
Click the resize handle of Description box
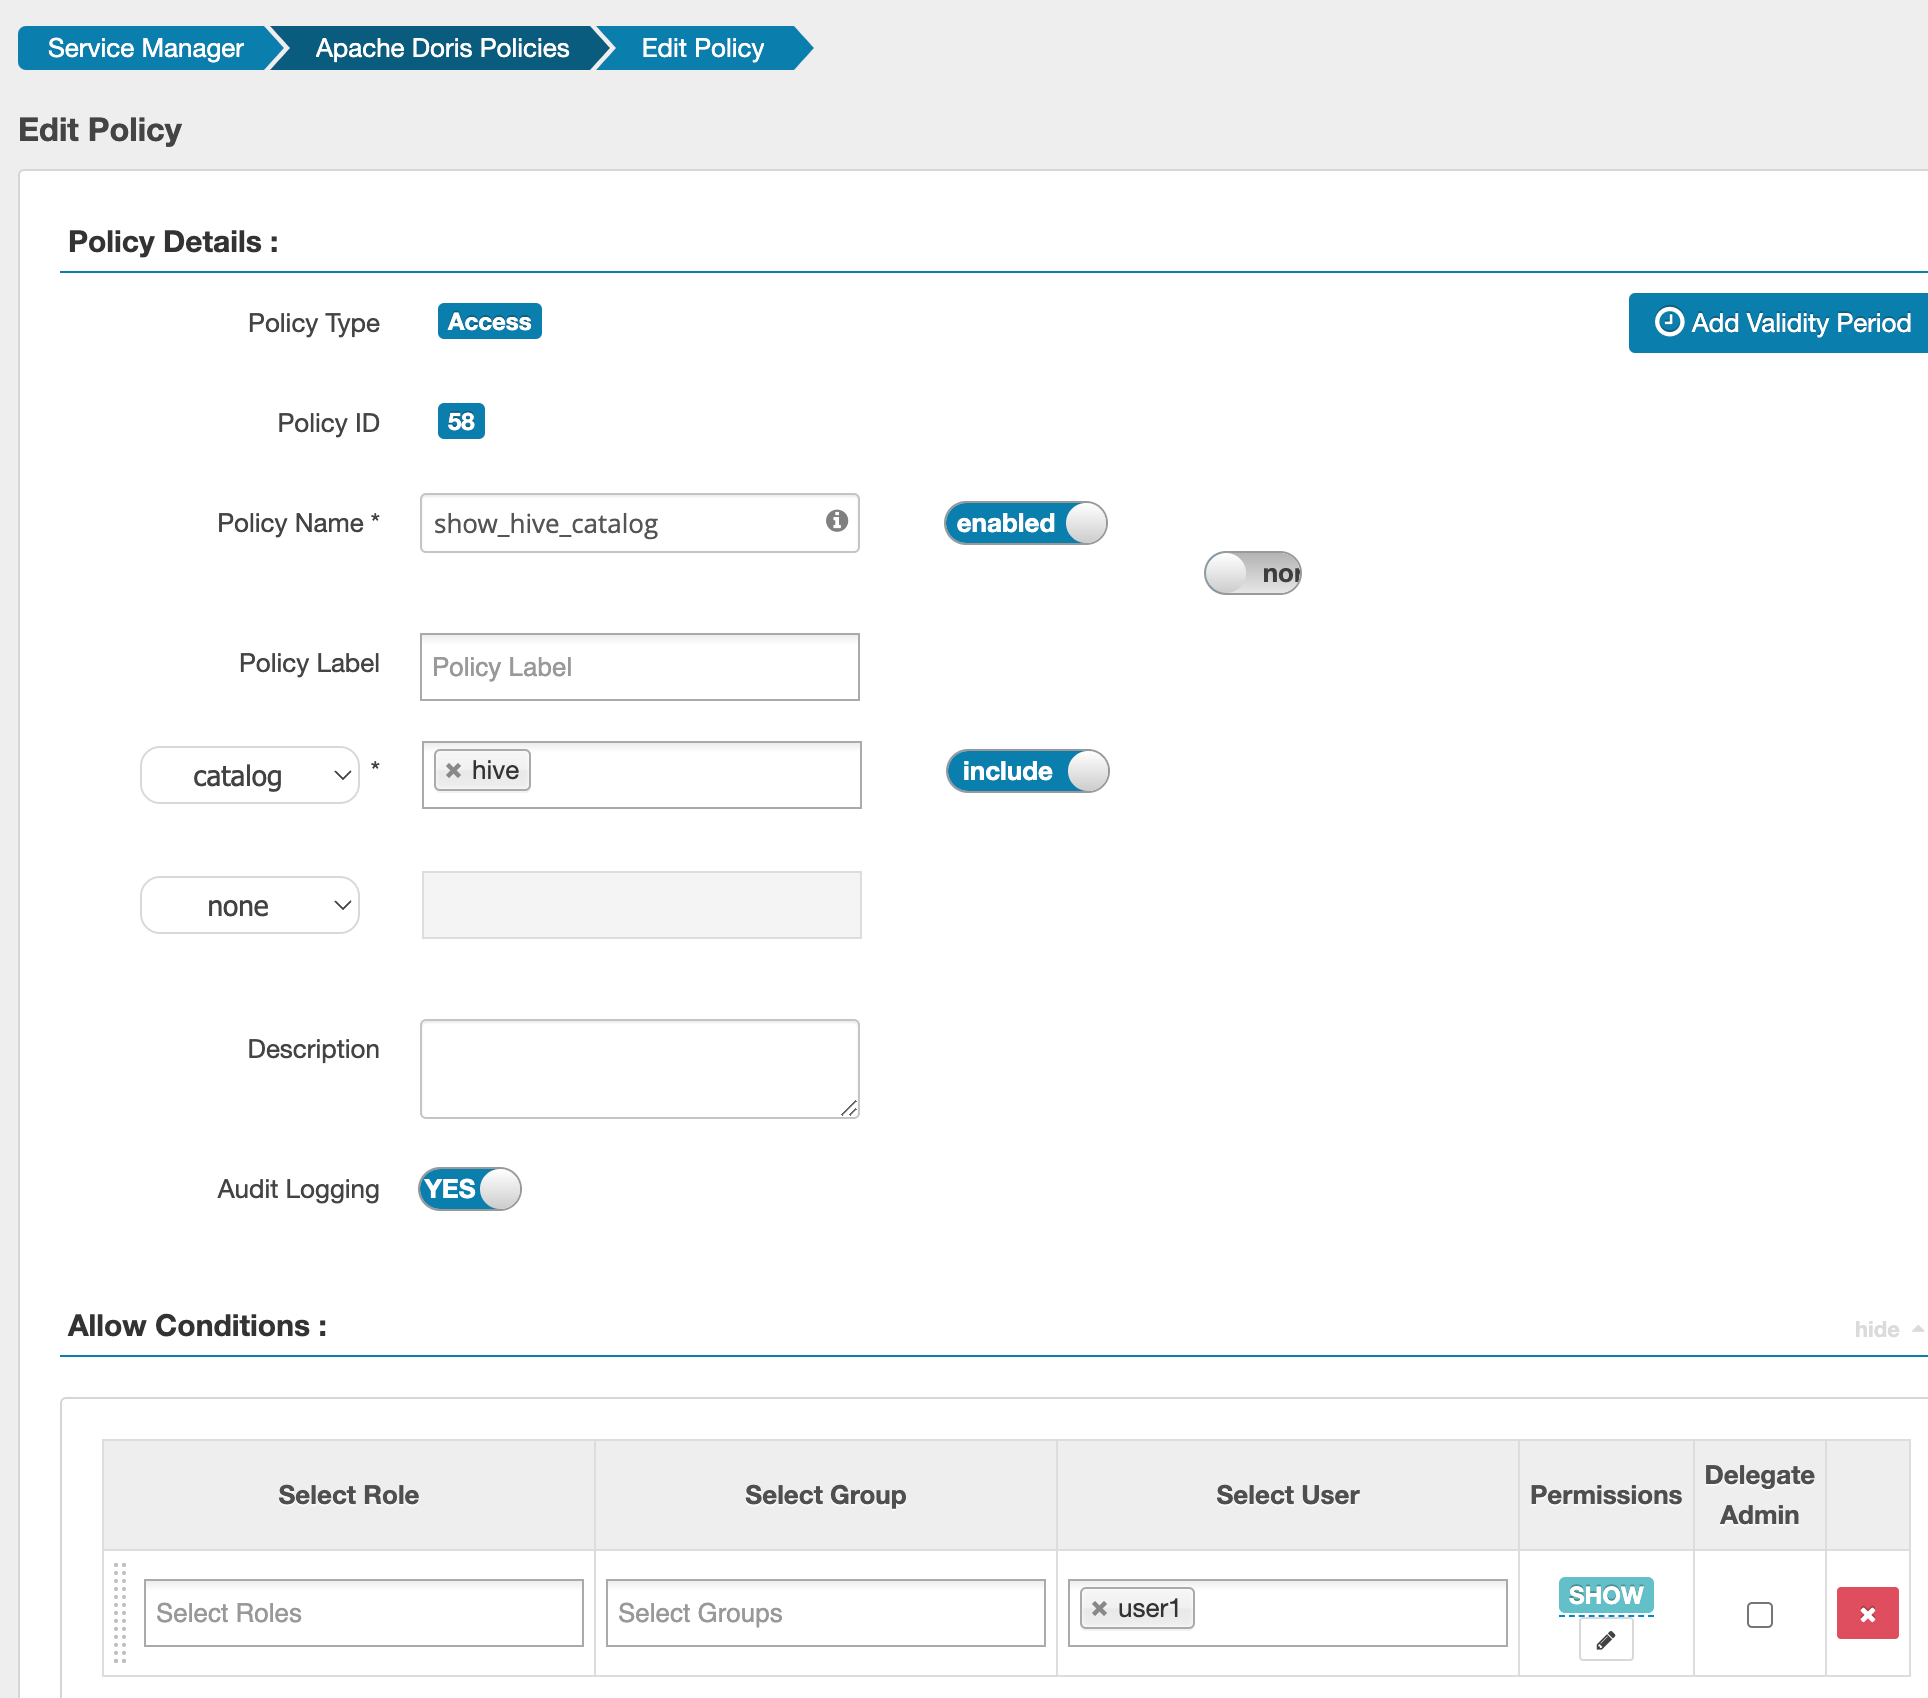tap(849, 1107)
